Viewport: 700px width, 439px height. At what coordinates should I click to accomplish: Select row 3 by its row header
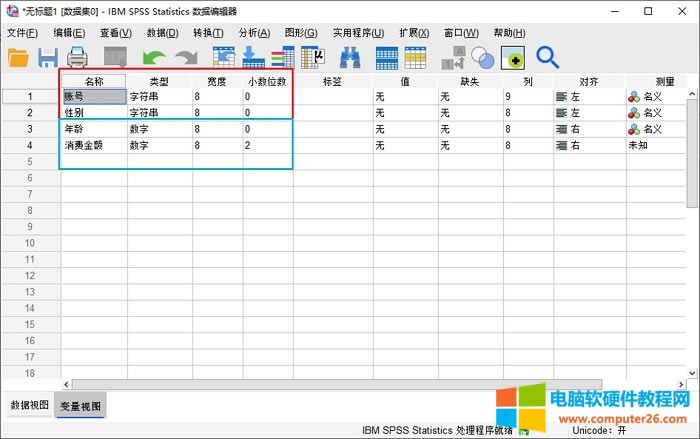tap(30, 129)
